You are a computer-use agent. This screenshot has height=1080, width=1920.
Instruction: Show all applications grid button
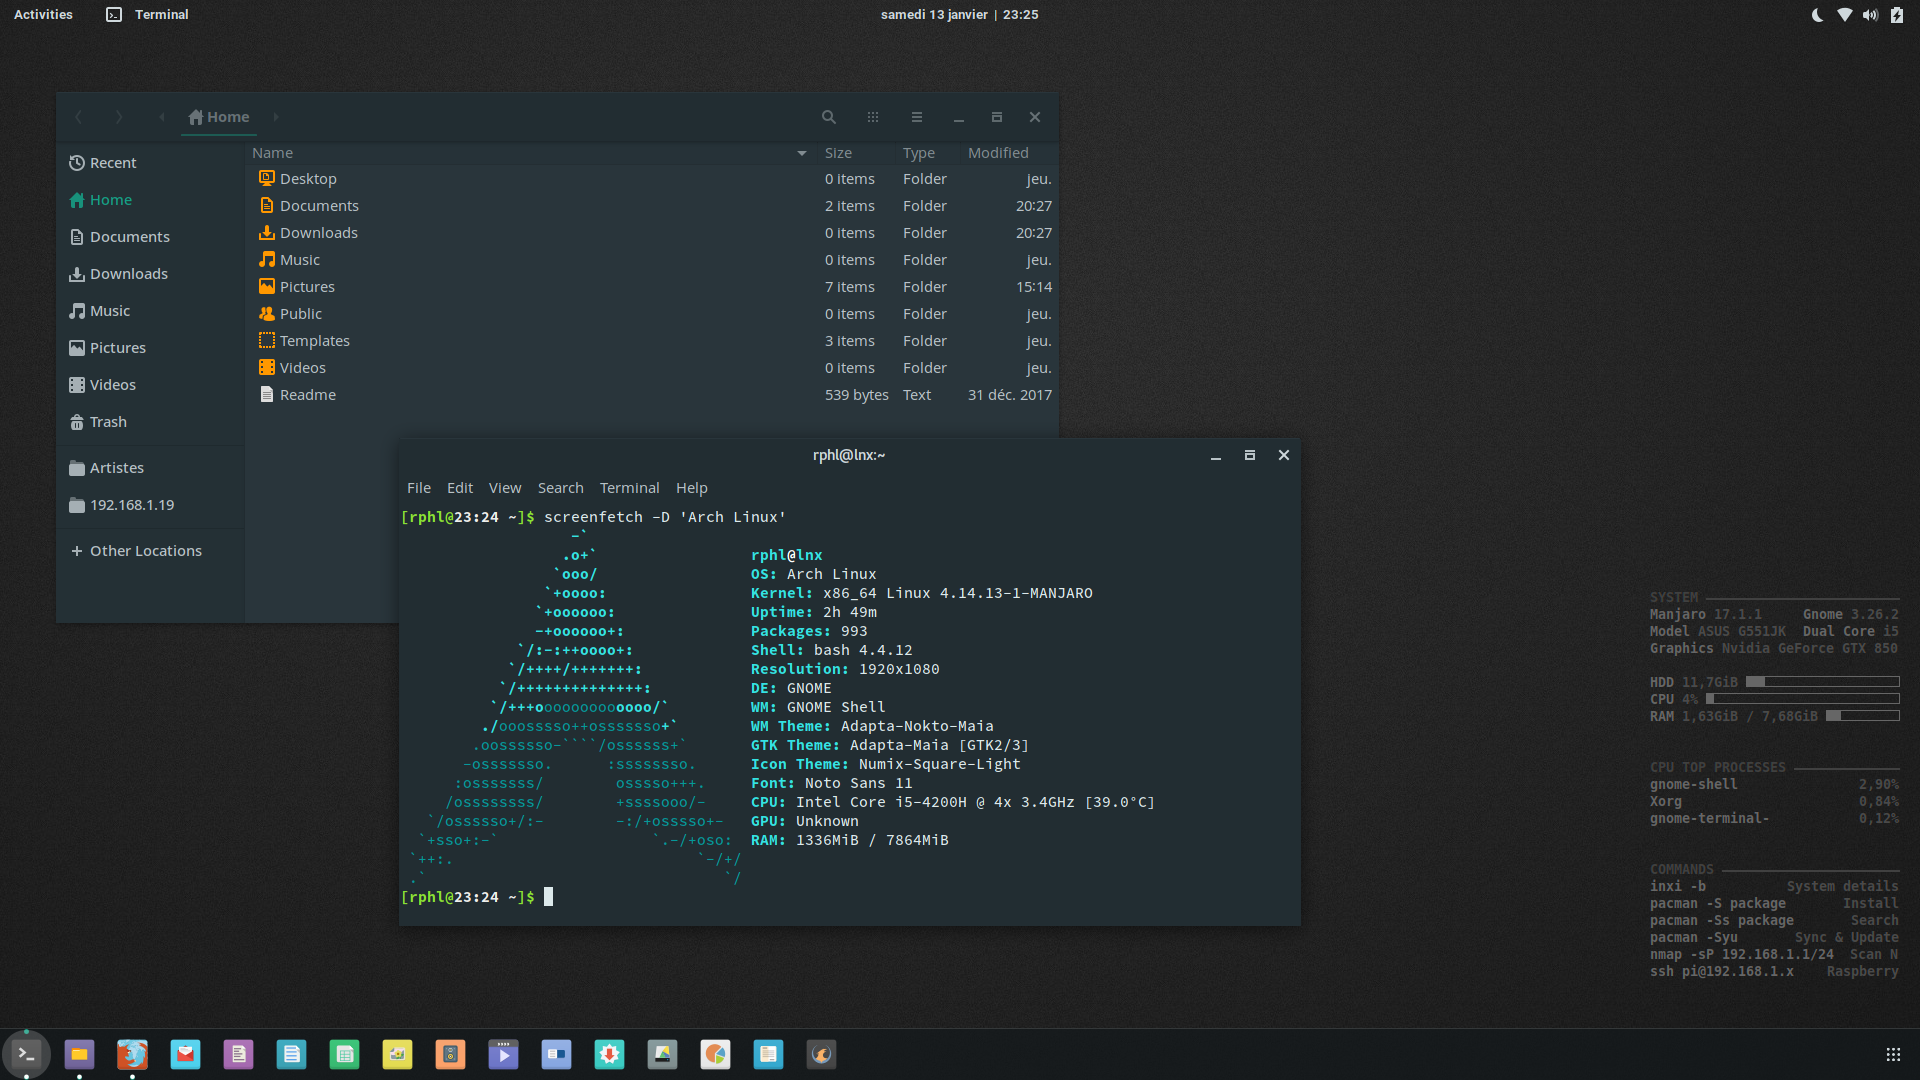click(x=1892, y=1054)
